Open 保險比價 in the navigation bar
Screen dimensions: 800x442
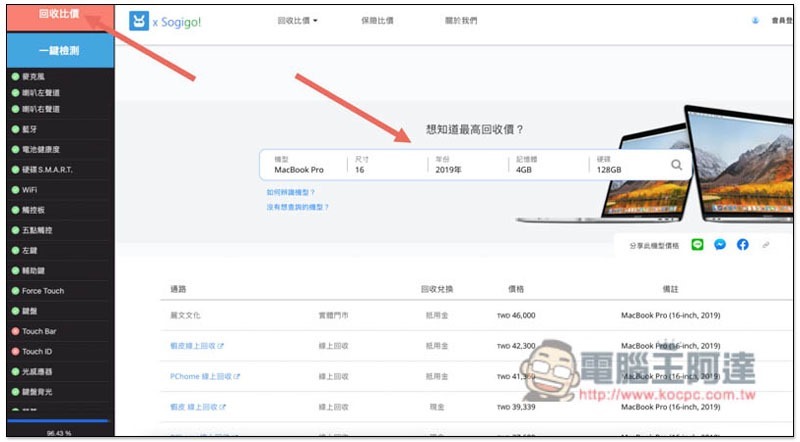click(x=378, y=20)
